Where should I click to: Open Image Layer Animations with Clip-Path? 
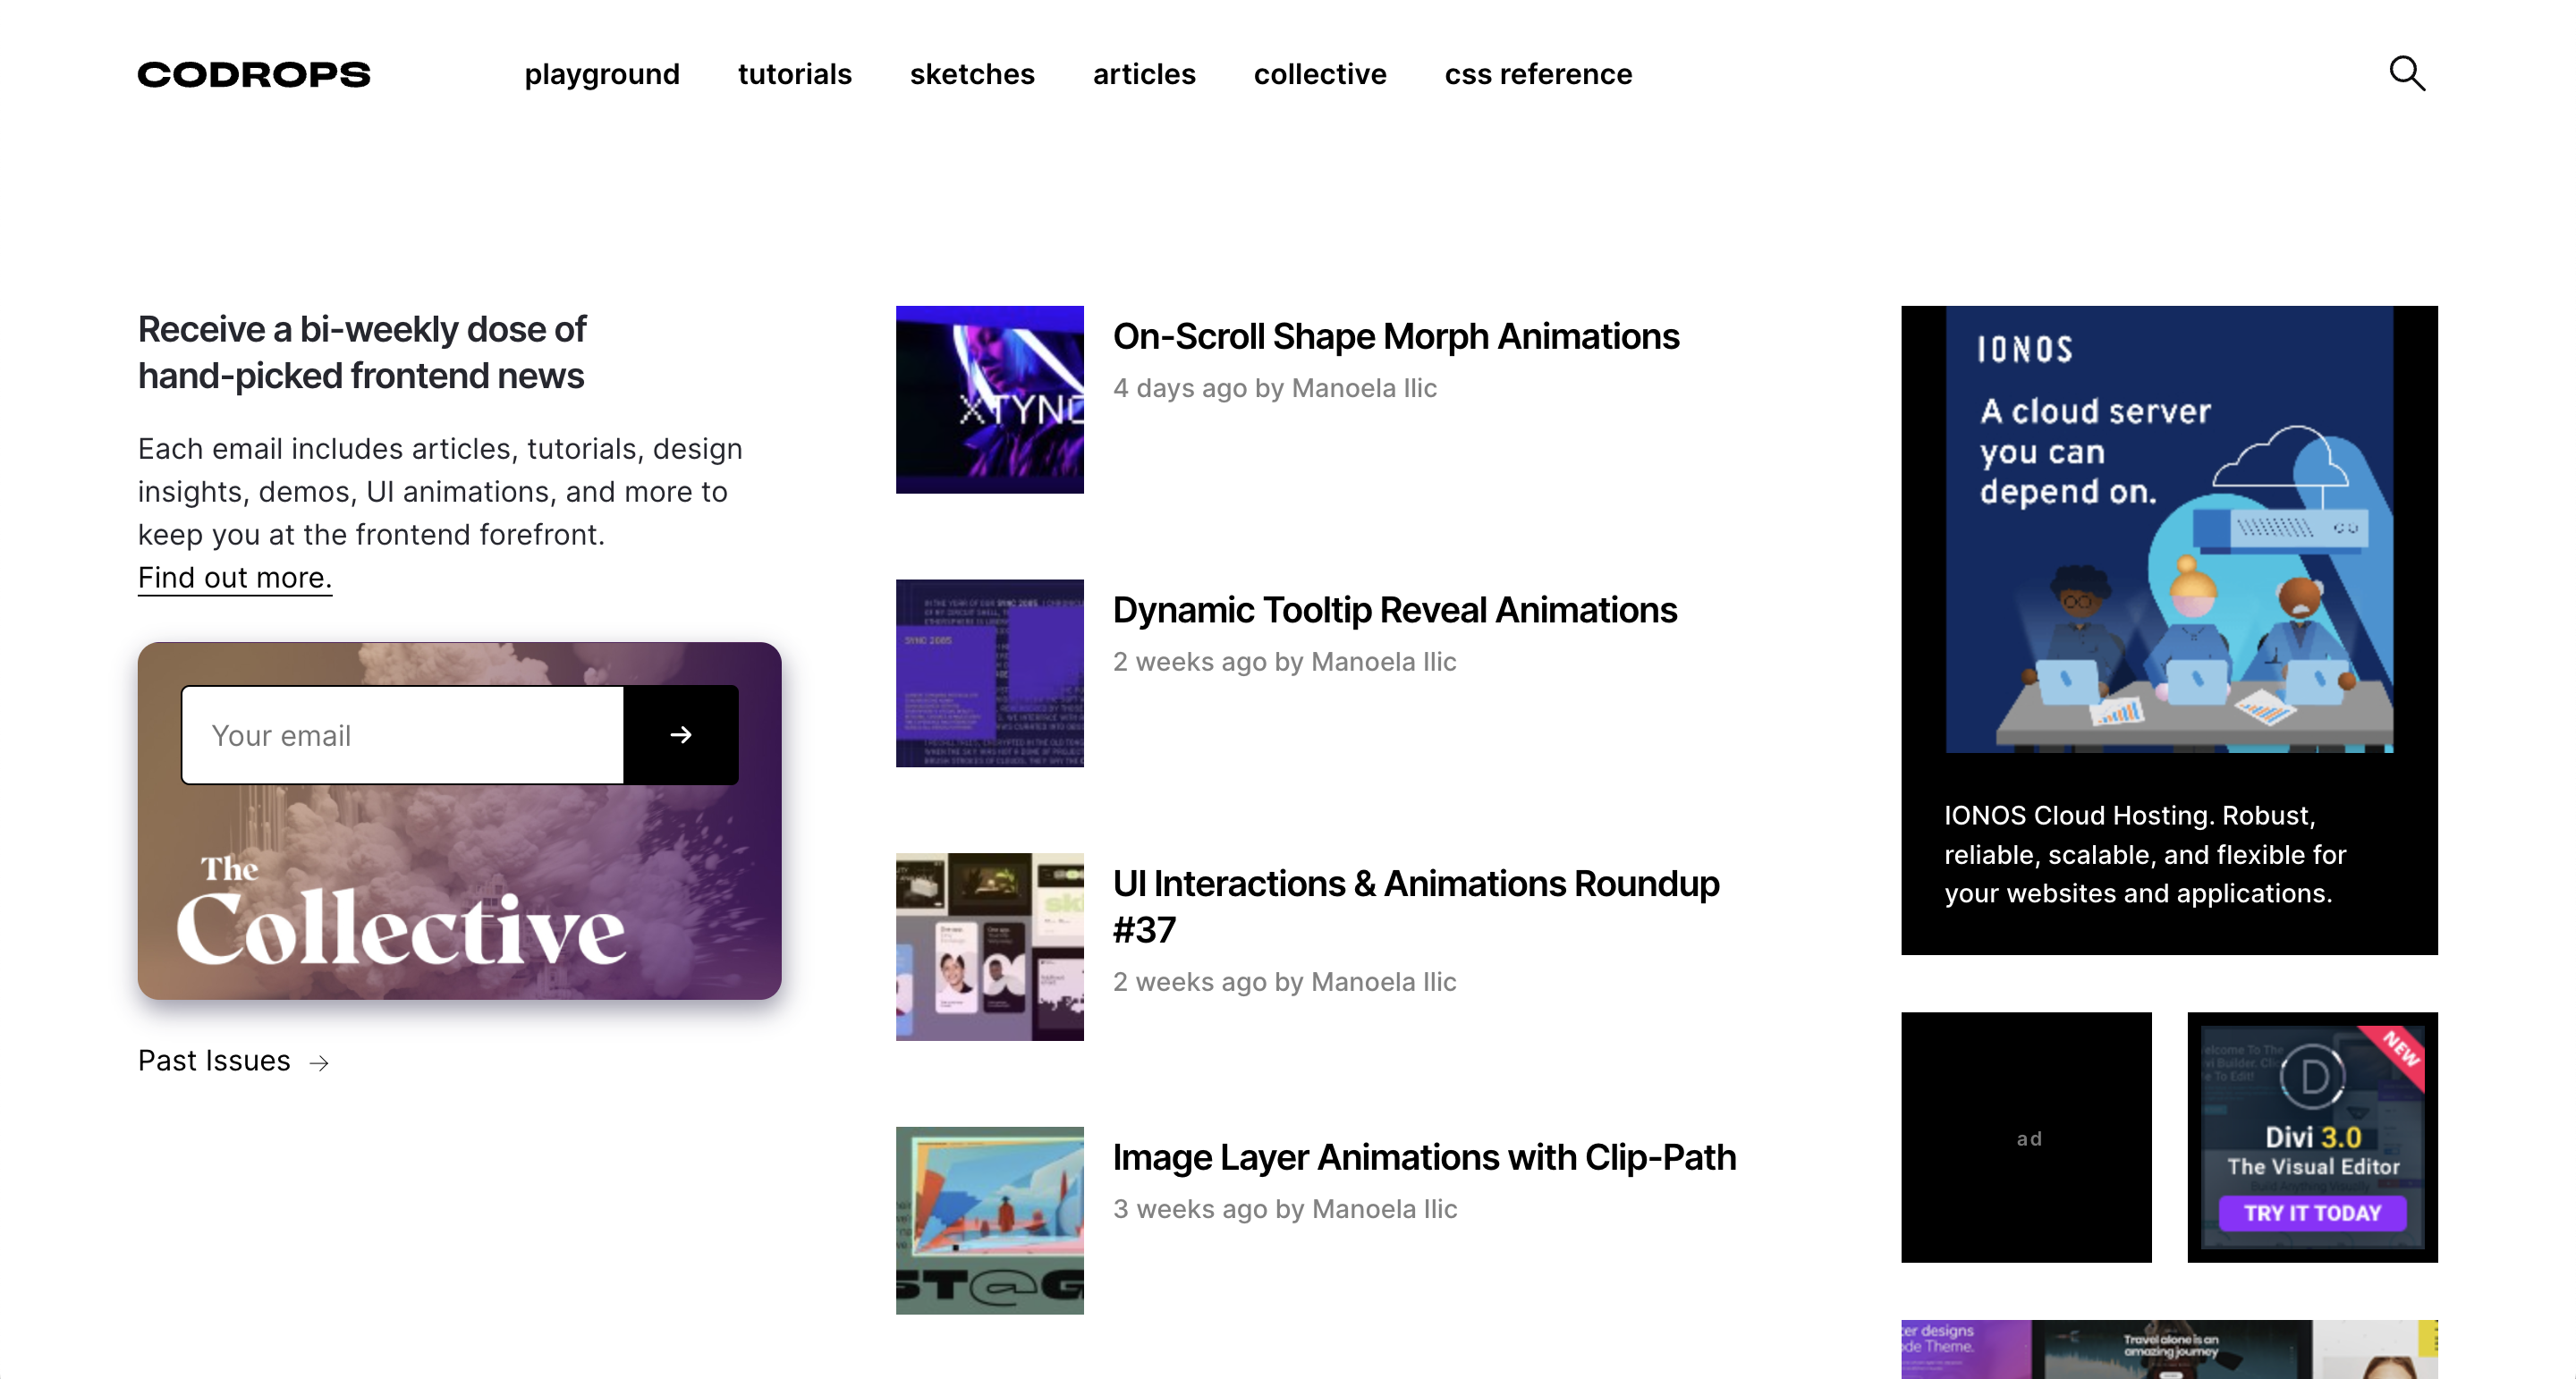[x=1423, y=1157]
